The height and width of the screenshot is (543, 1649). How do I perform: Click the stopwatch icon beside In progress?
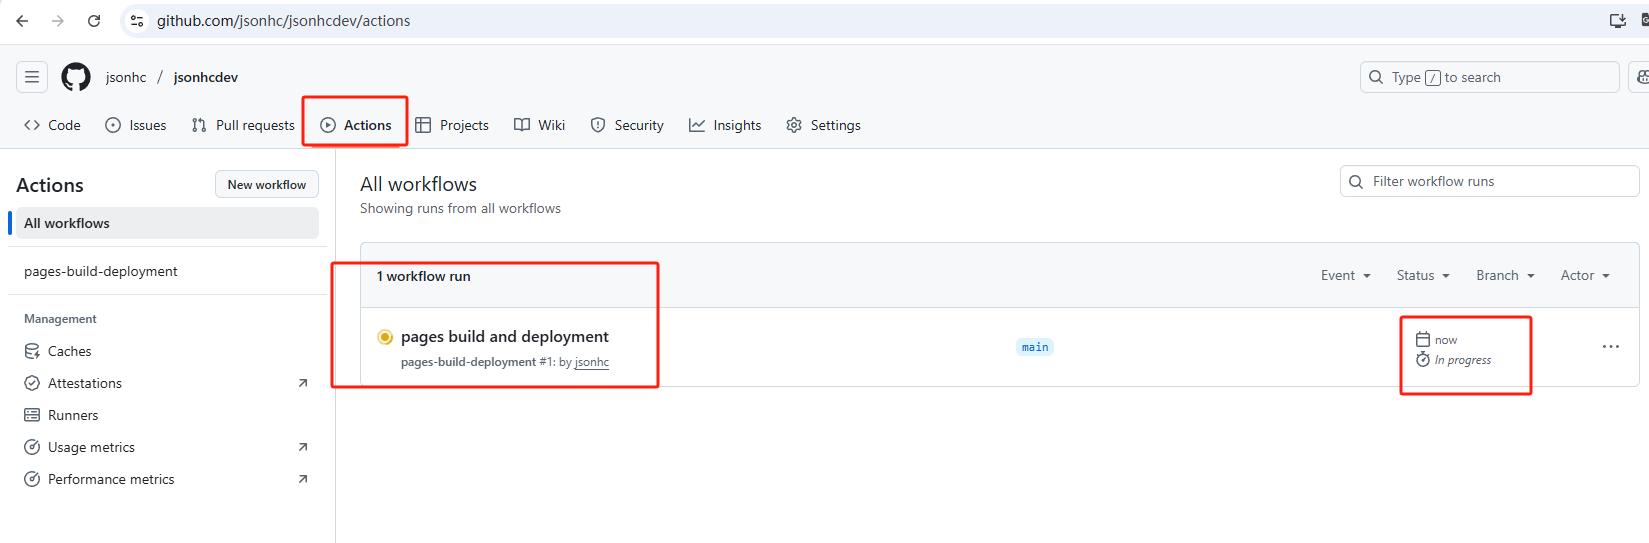1423,359
